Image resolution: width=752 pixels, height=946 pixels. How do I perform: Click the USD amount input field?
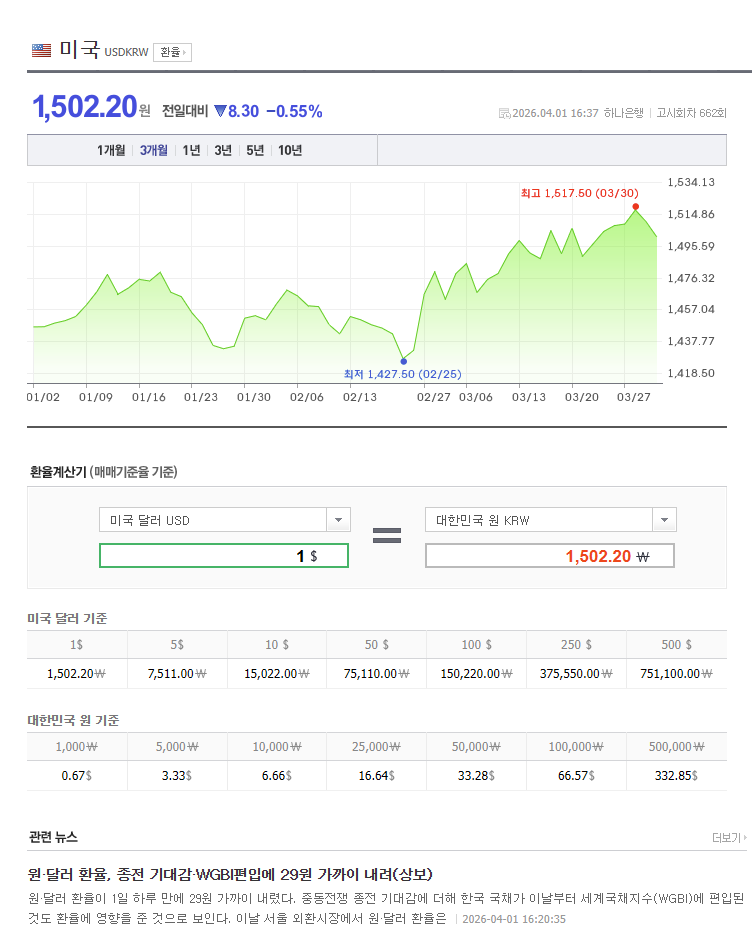tap(224, 556)
